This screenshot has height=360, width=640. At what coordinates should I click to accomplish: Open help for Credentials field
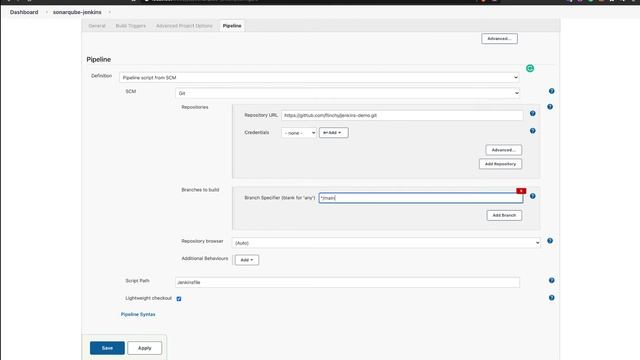tap(532, 131)
